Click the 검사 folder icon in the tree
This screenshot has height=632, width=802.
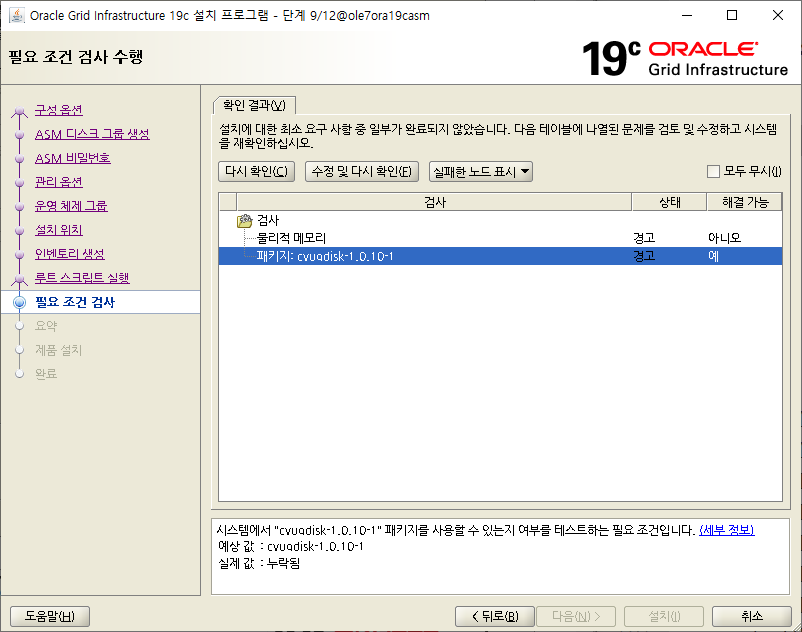click(x=244, y=220)
